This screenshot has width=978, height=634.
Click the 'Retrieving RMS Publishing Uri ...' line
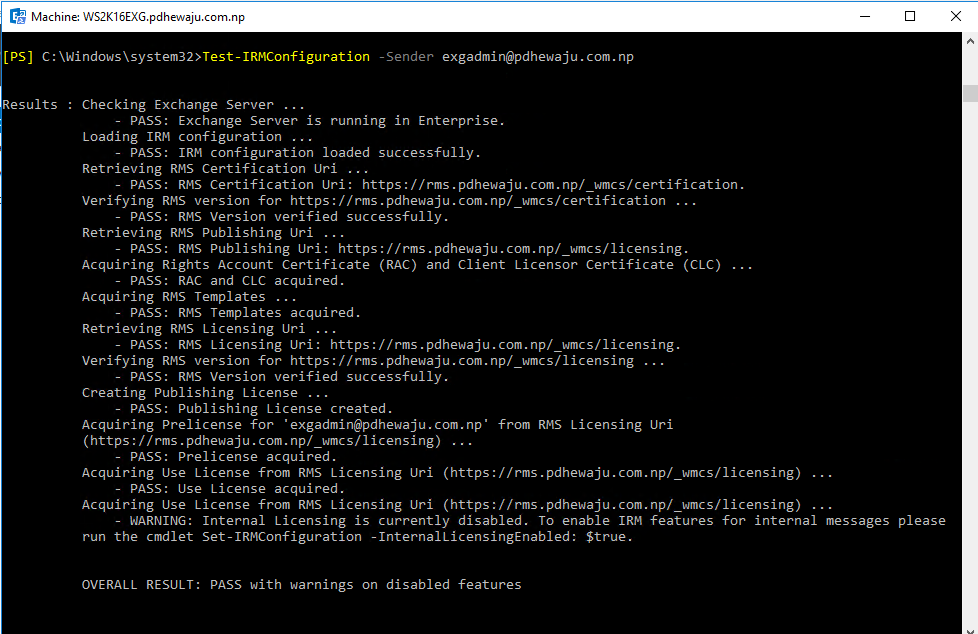pos(213,233)
